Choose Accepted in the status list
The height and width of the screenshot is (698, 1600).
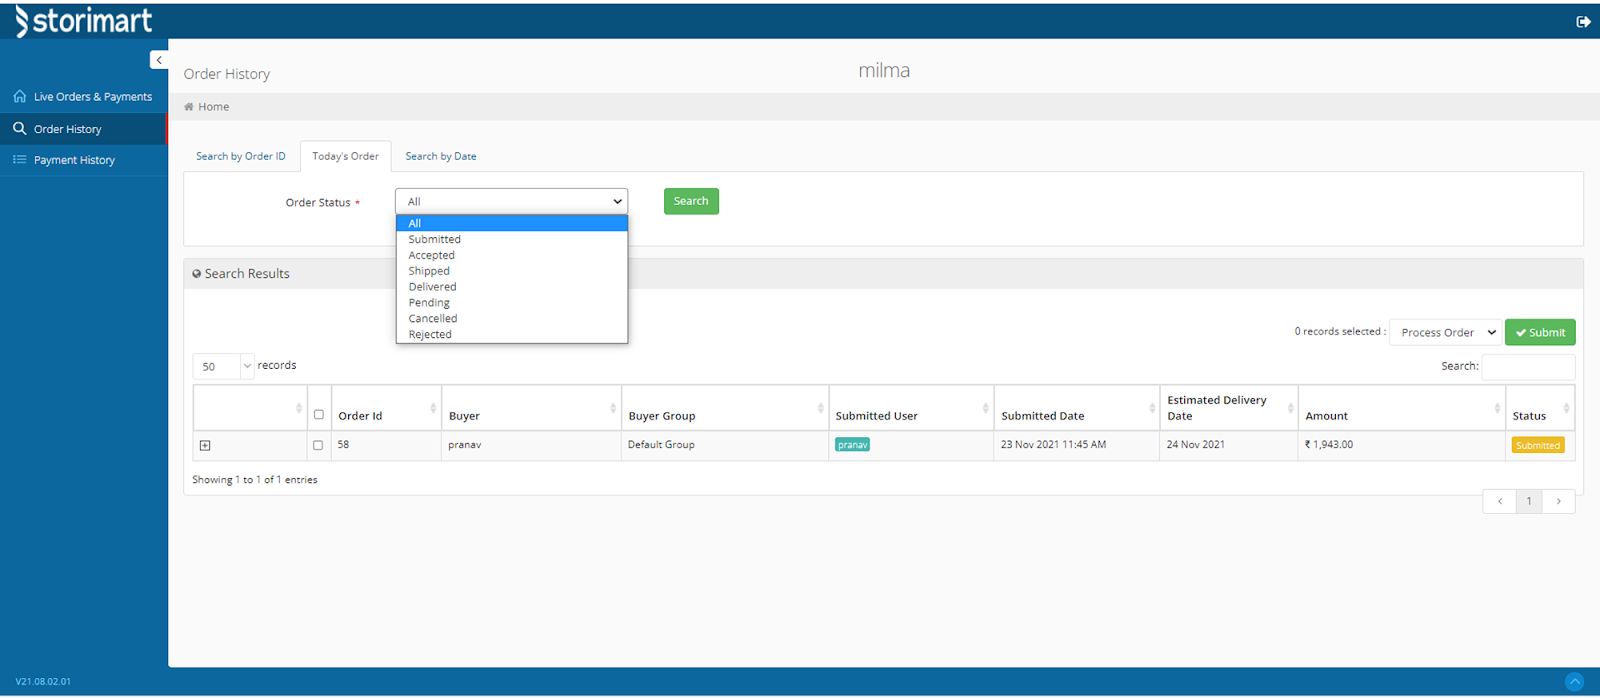[512, 255]
